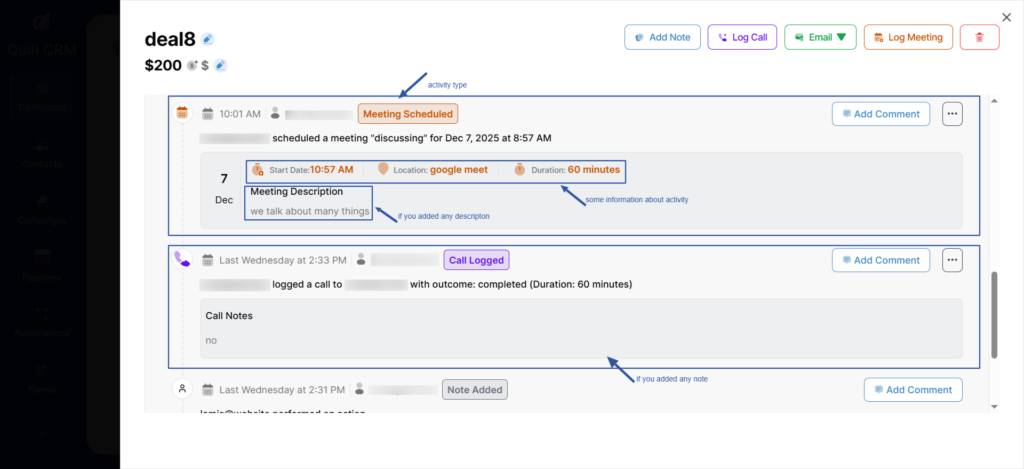Add Comment on the Meeting Scheduled activity
Screen dimensions: 1024x469
pos(880,114)
